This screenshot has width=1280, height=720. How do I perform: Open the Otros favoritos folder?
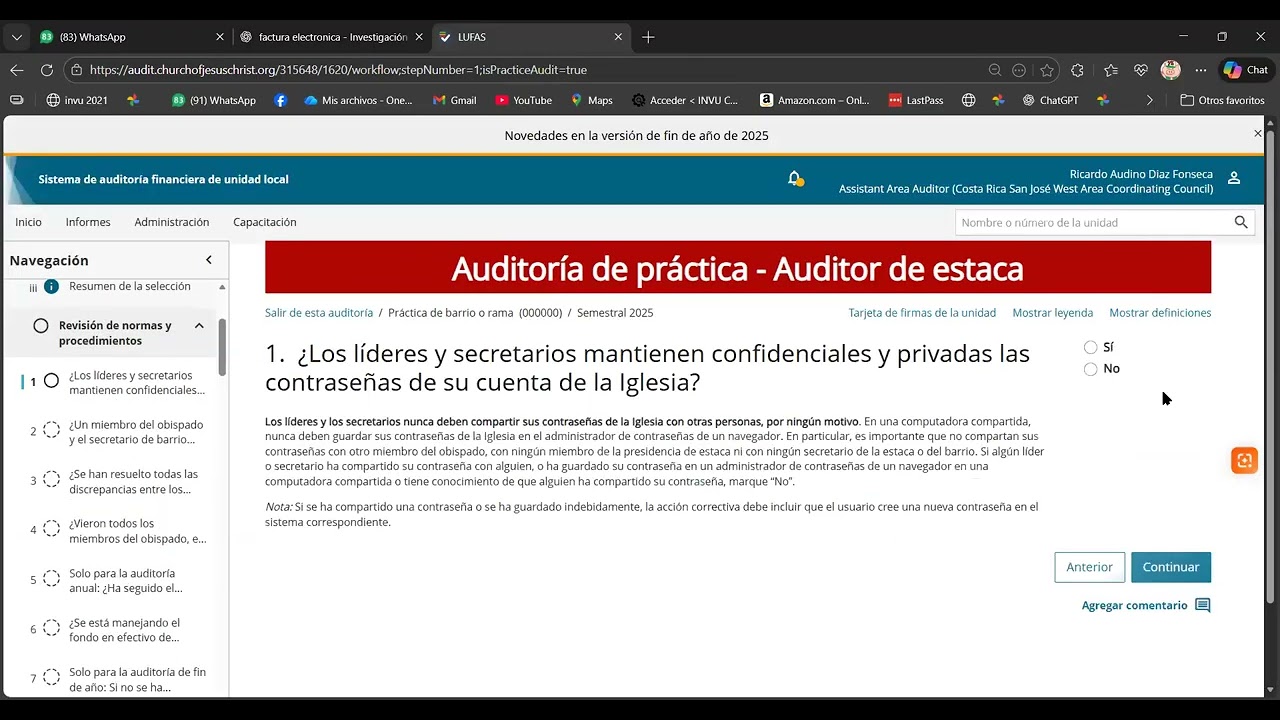click(x=1222, y=100)
